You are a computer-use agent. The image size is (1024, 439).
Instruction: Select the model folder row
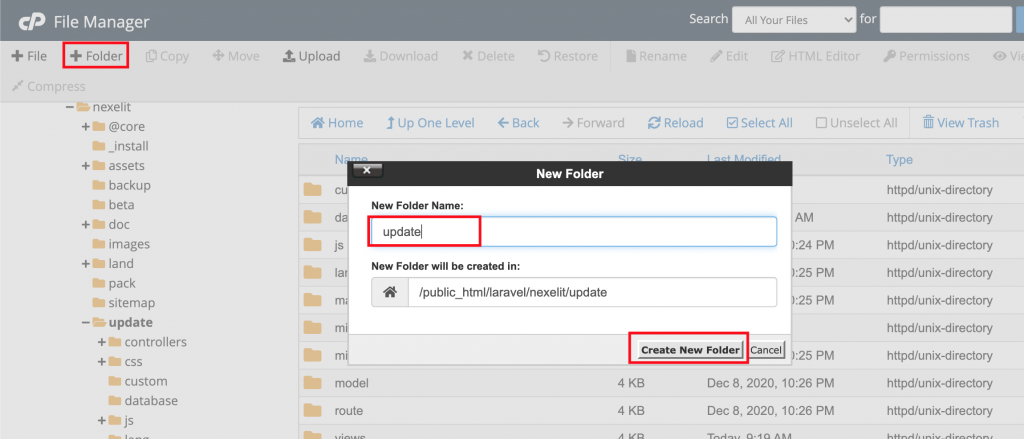(x=661, y=383)
